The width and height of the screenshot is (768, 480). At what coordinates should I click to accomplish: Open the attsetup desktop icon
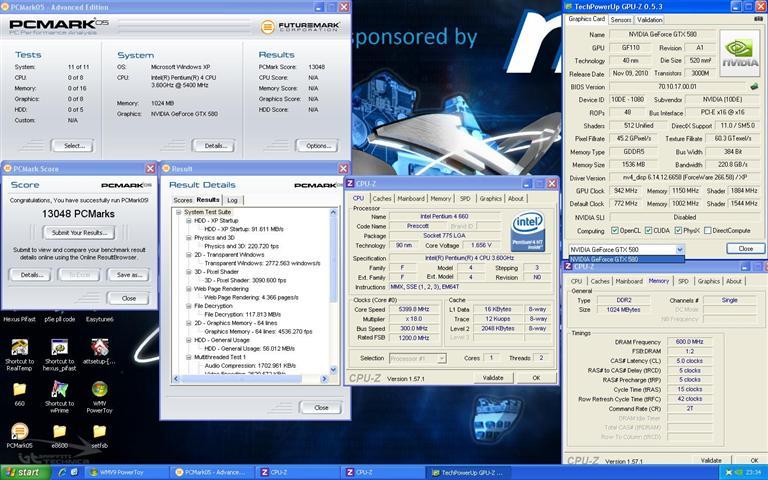[99, 347]
